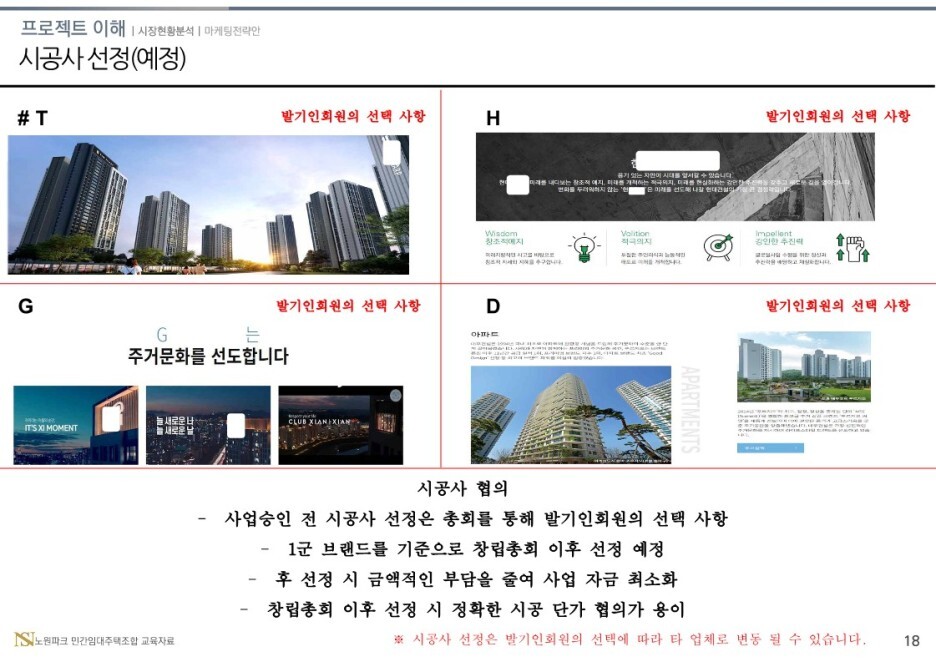The width and height of the screenshot is (936, 662).
Task: Click the slide title '시공사 선정(예정)'
Action: point(103,58)
